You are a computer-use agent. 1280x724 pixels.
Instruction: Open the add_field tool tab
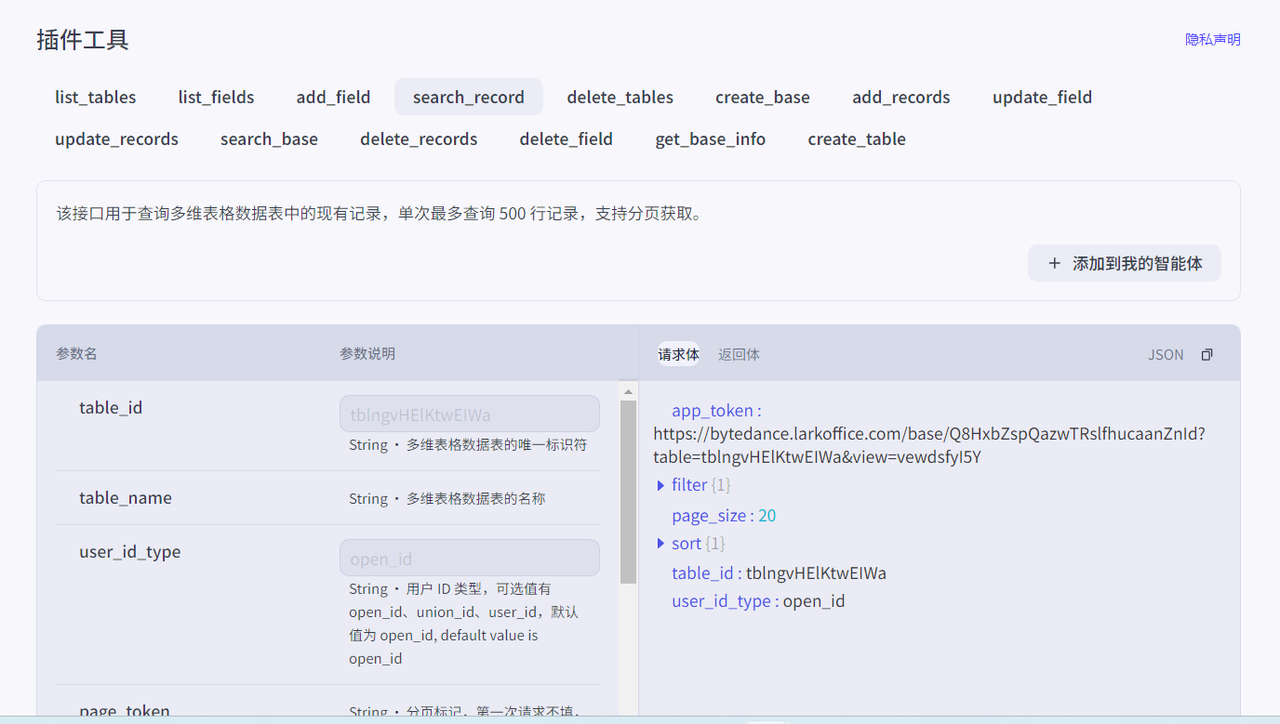pos(333,97)
